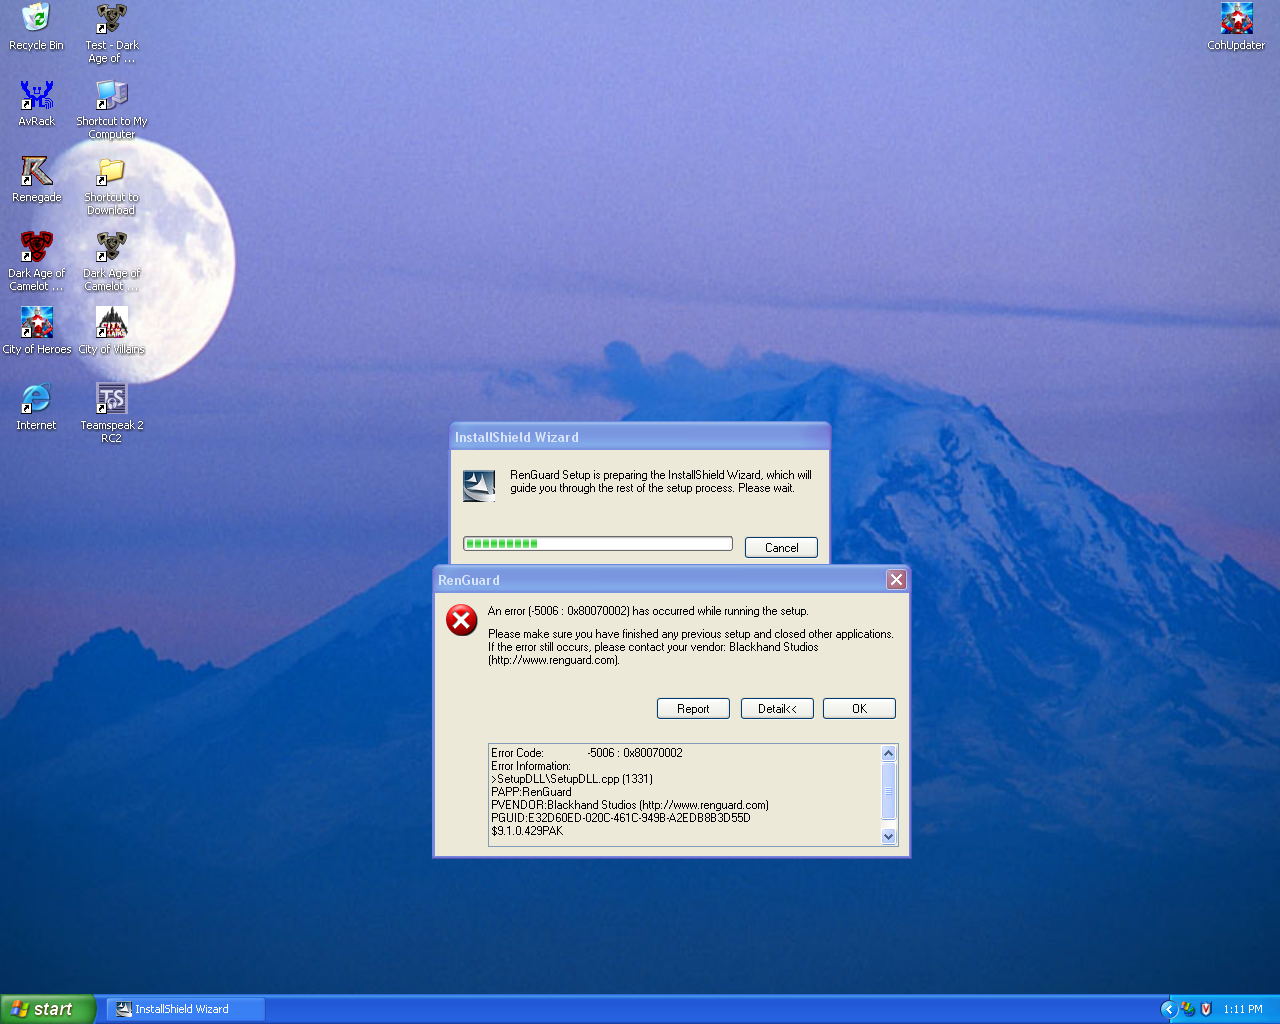This screenshot has width=1280, height=1024.
Task: Open the Shortcut to Download folder
Action: pyautogui.click(x=112, y=172)
